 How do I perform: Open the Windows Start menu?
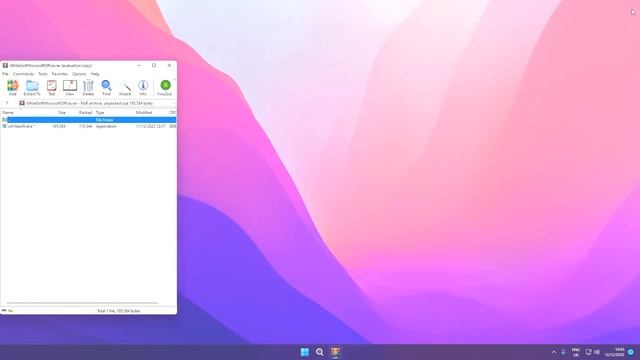click(x=304, y=352)
